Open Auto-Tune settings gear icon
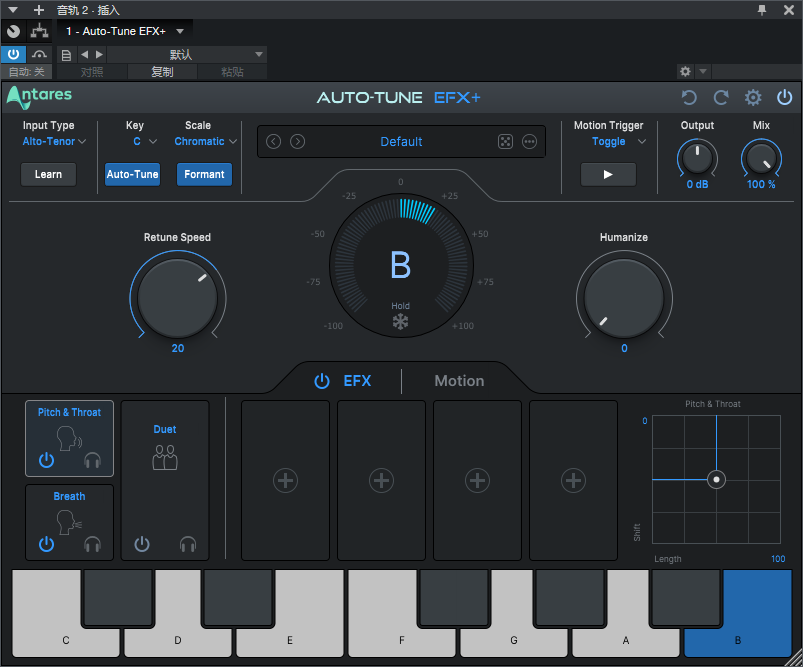The image size is (803, 667). 753,97
